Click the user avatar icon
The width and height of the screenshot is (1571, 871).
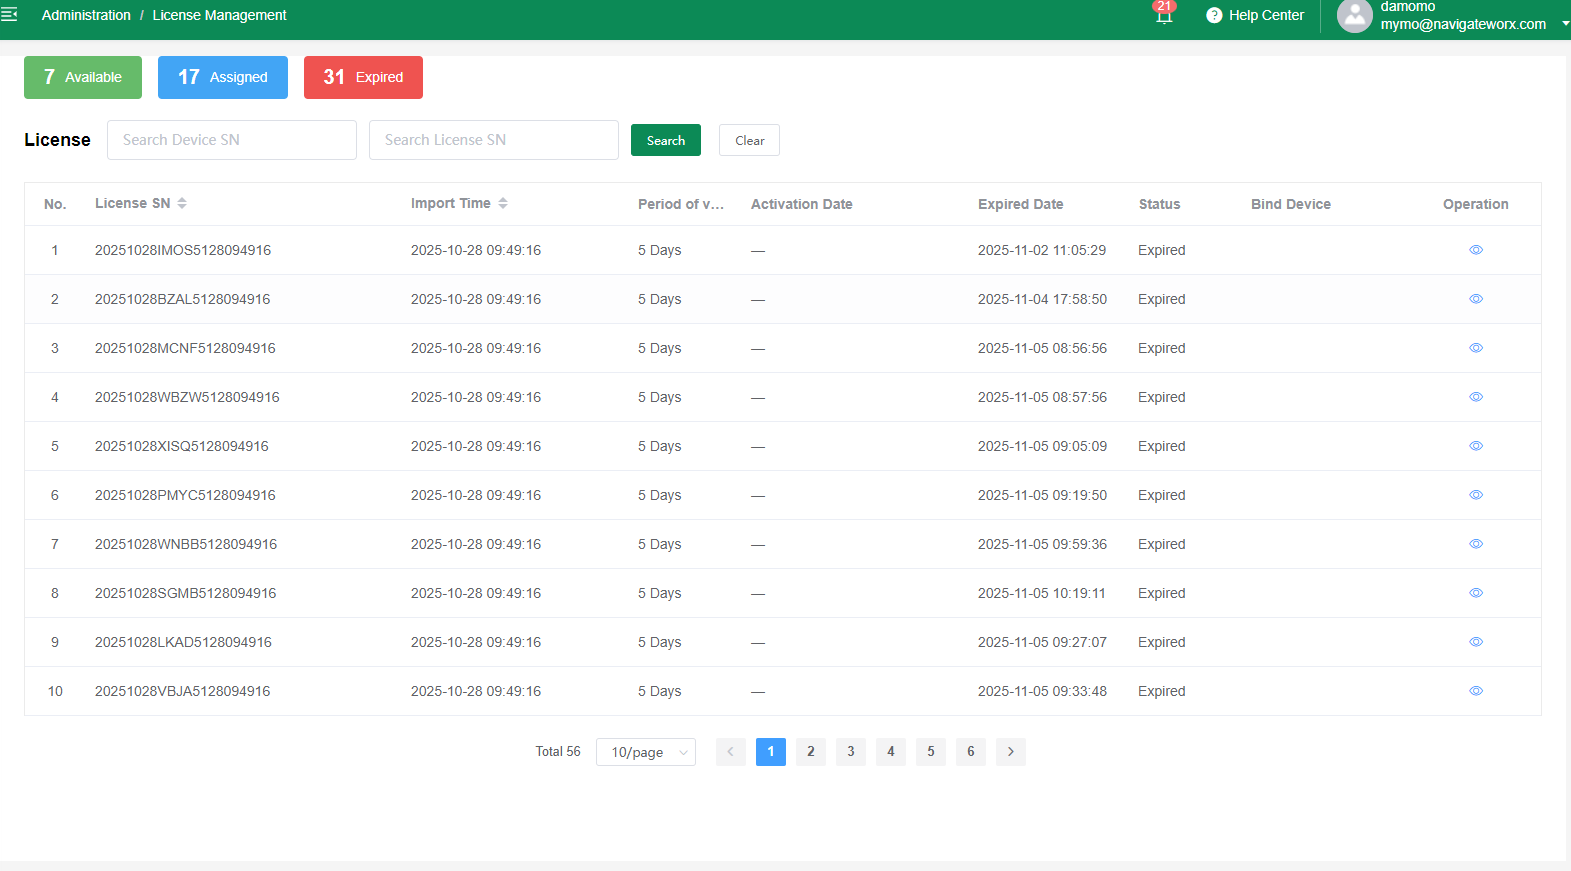(1354, 16)
